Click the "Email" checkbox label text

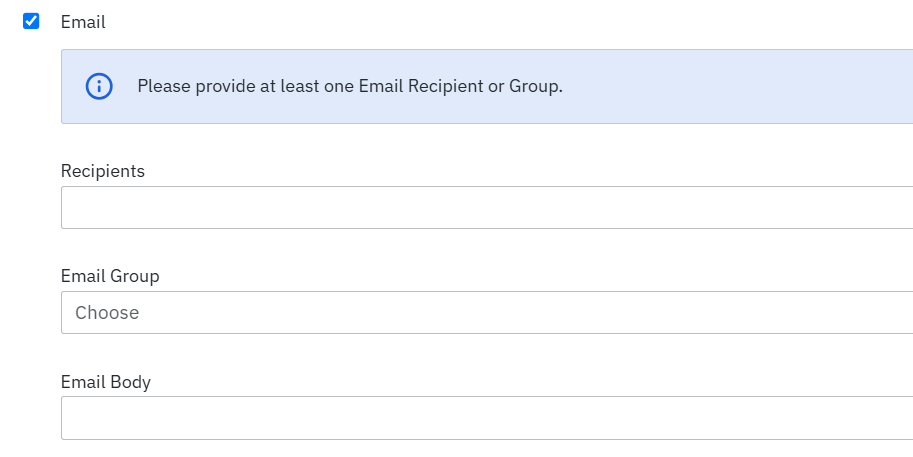(x=83, y=22)
